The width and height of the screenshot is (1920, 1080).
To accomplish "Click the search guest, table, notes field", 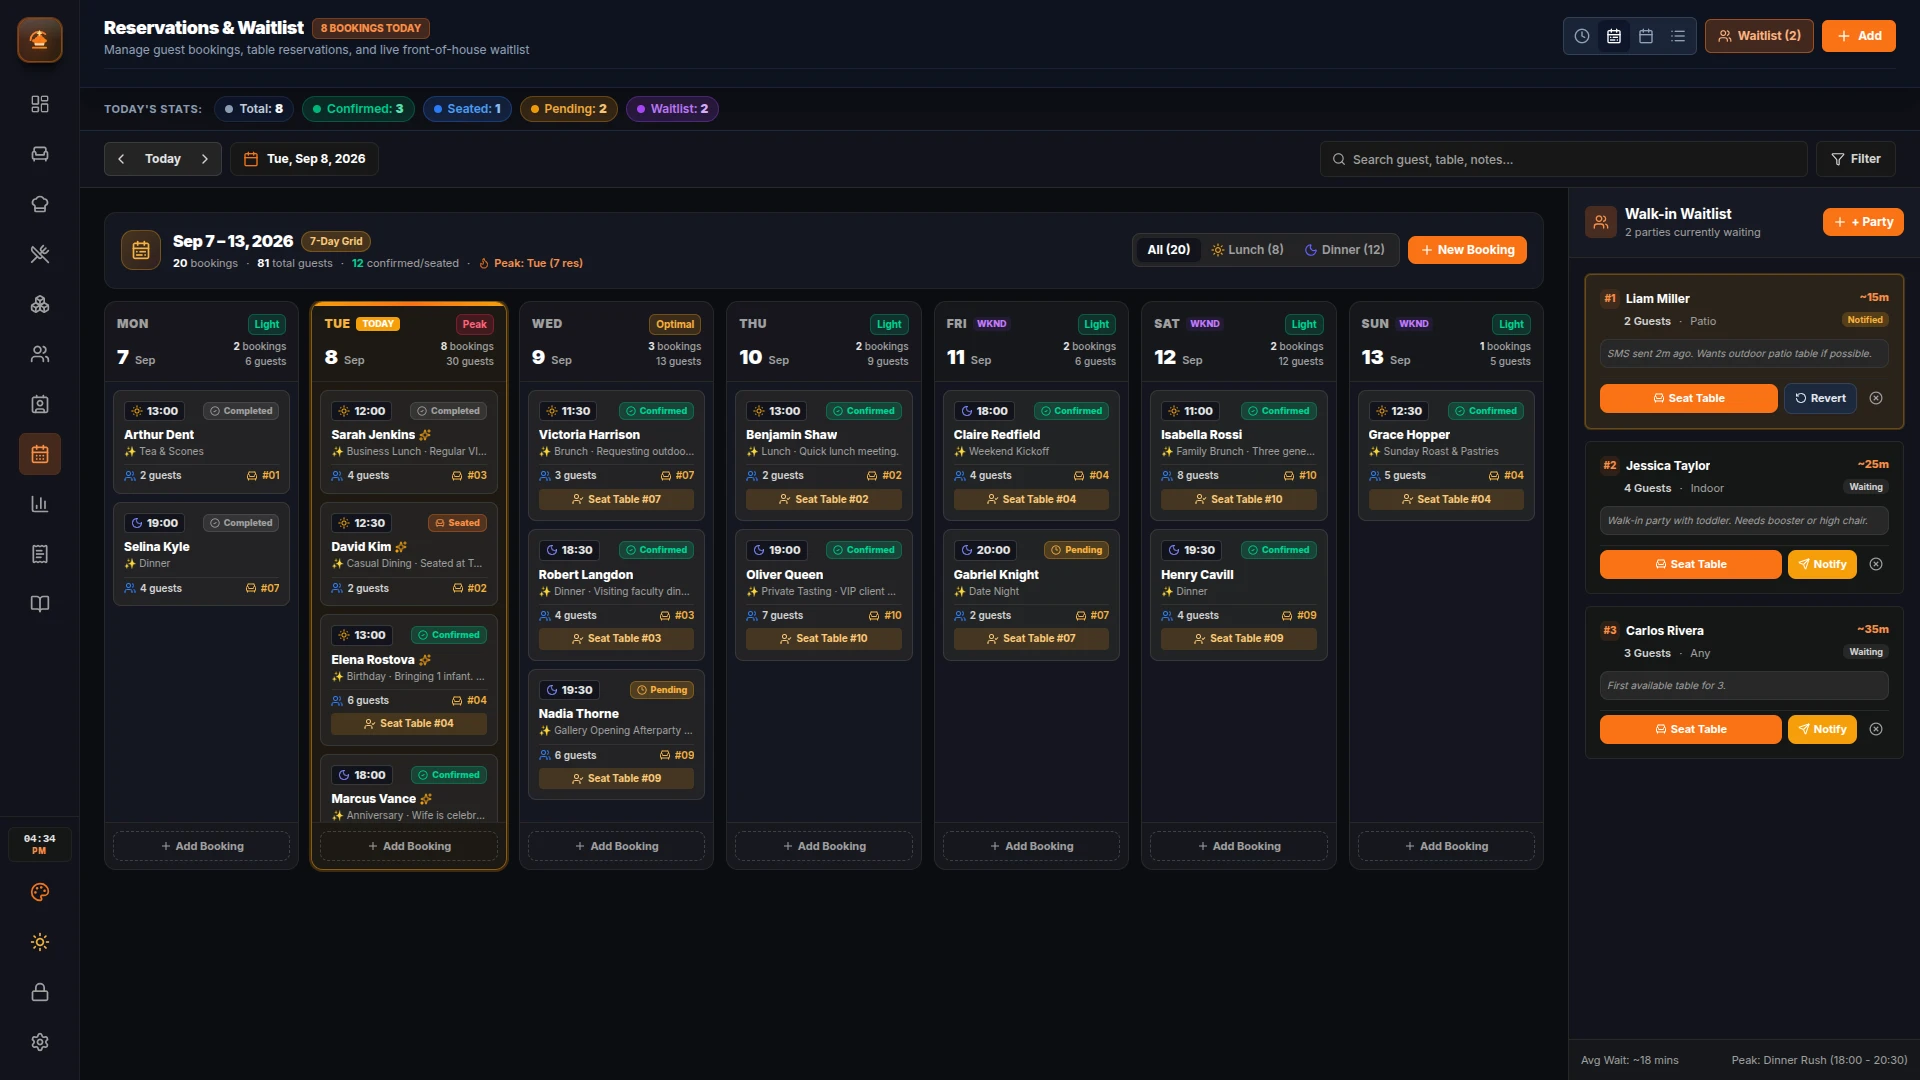I will click(1563, 159).
